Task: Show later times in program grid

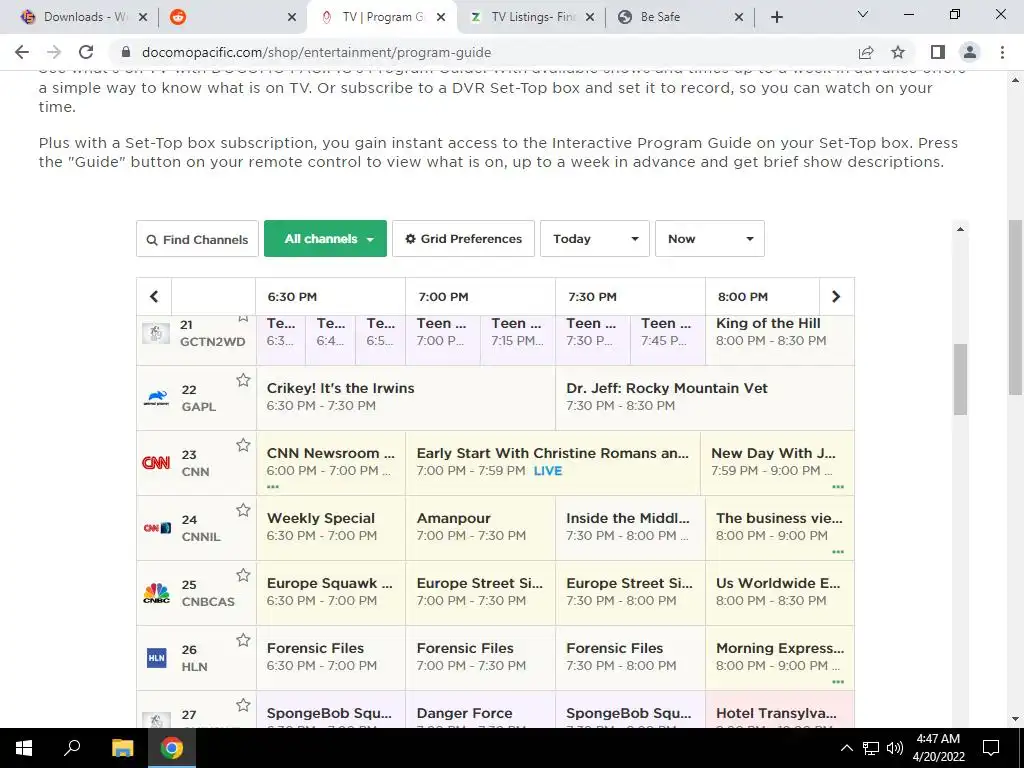Action: [x=836, y=296]
